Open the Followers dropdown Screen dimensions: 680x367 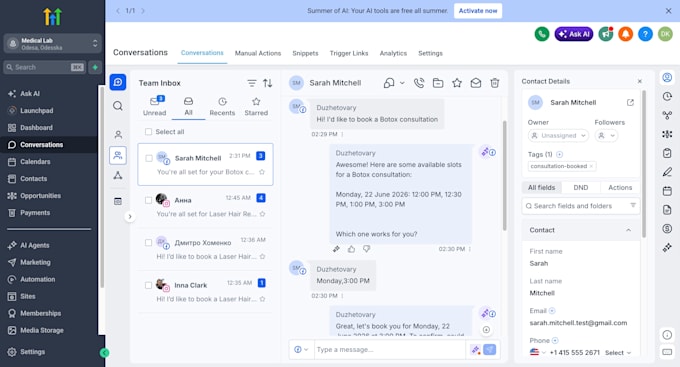tap(606, 136)
